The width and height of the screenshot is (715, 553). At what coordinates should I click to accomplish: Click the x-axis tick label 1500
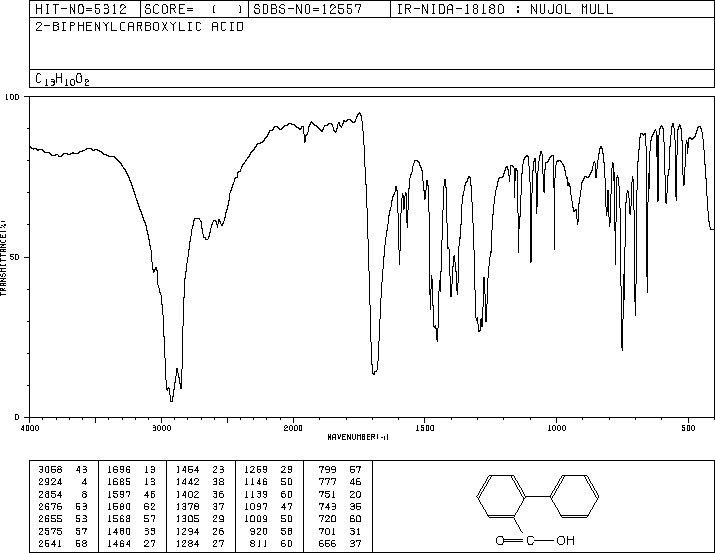[425, 428]
